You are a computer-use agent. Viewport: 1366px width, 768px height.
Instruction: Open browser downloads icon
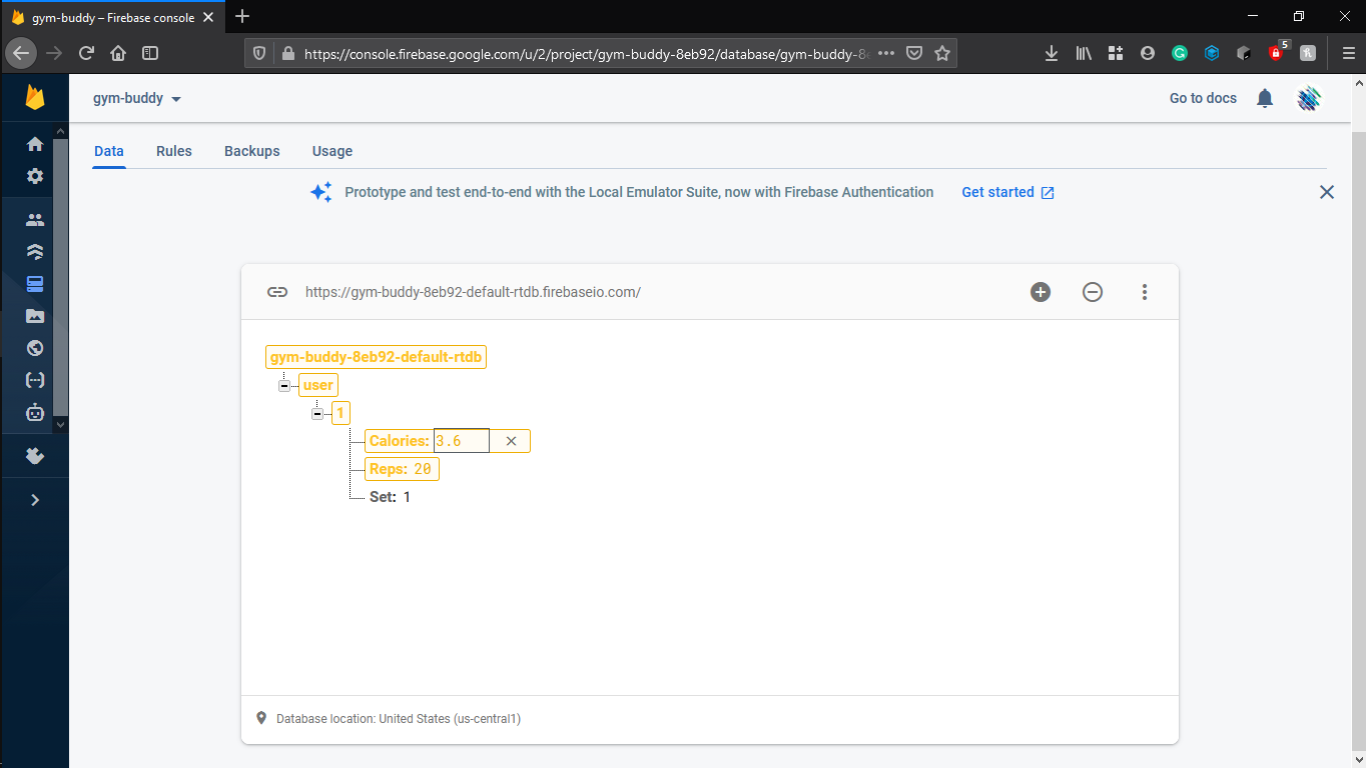click(x=1051, y=53)
